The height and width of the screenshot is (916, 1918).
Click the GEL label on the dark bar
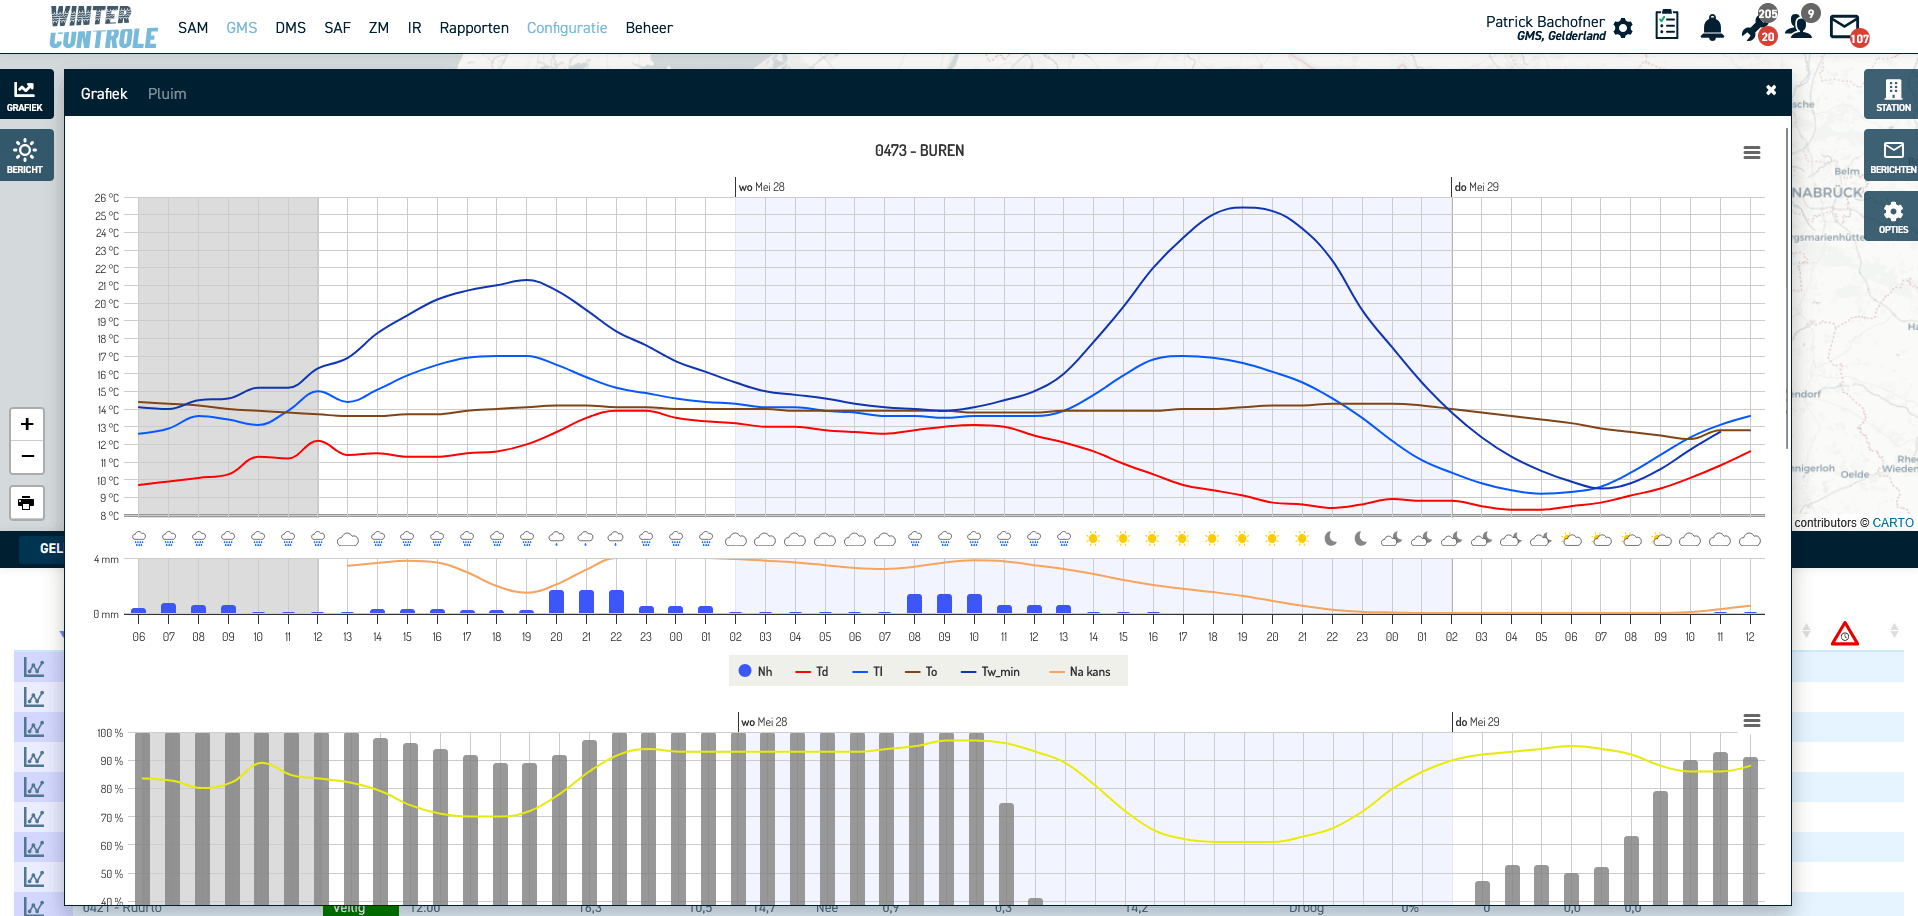(x=51, y=548)
